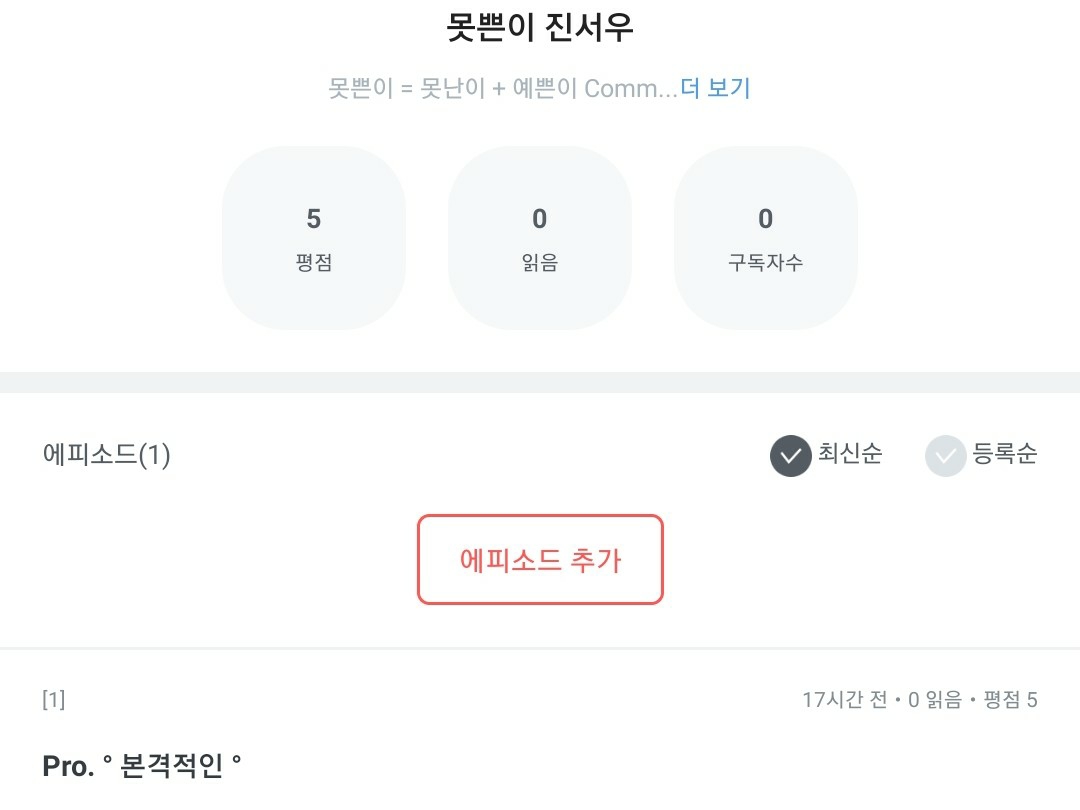Expand description with 더 보기
The width and height of the screenshot is (1080, 810).
(715, 88)
